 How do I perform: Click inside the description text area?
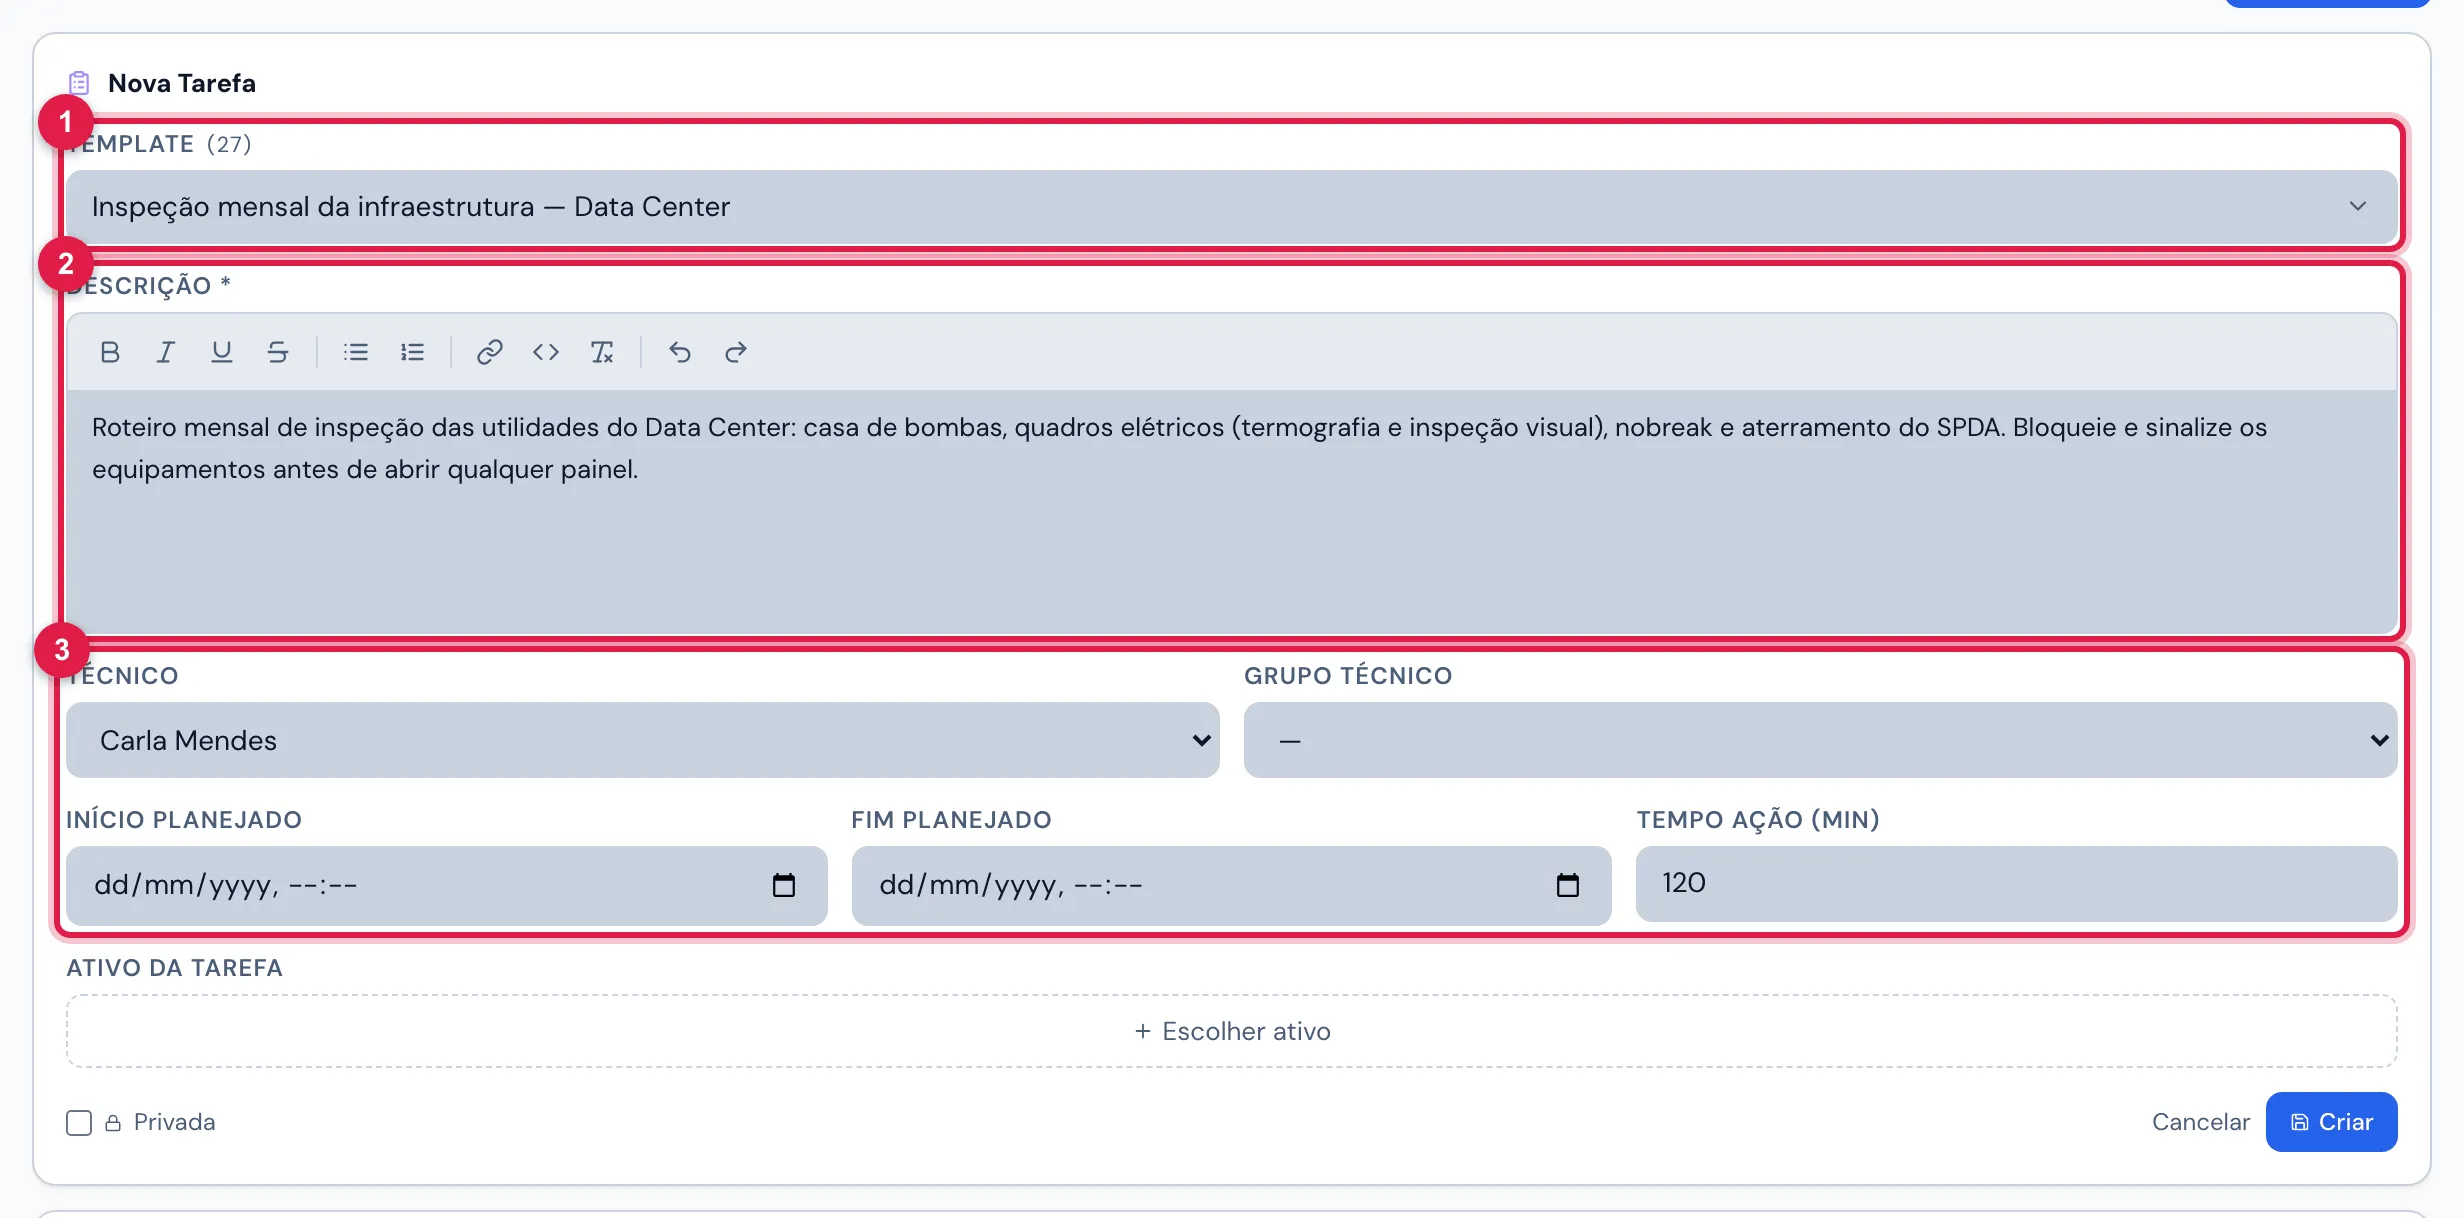1232,510
